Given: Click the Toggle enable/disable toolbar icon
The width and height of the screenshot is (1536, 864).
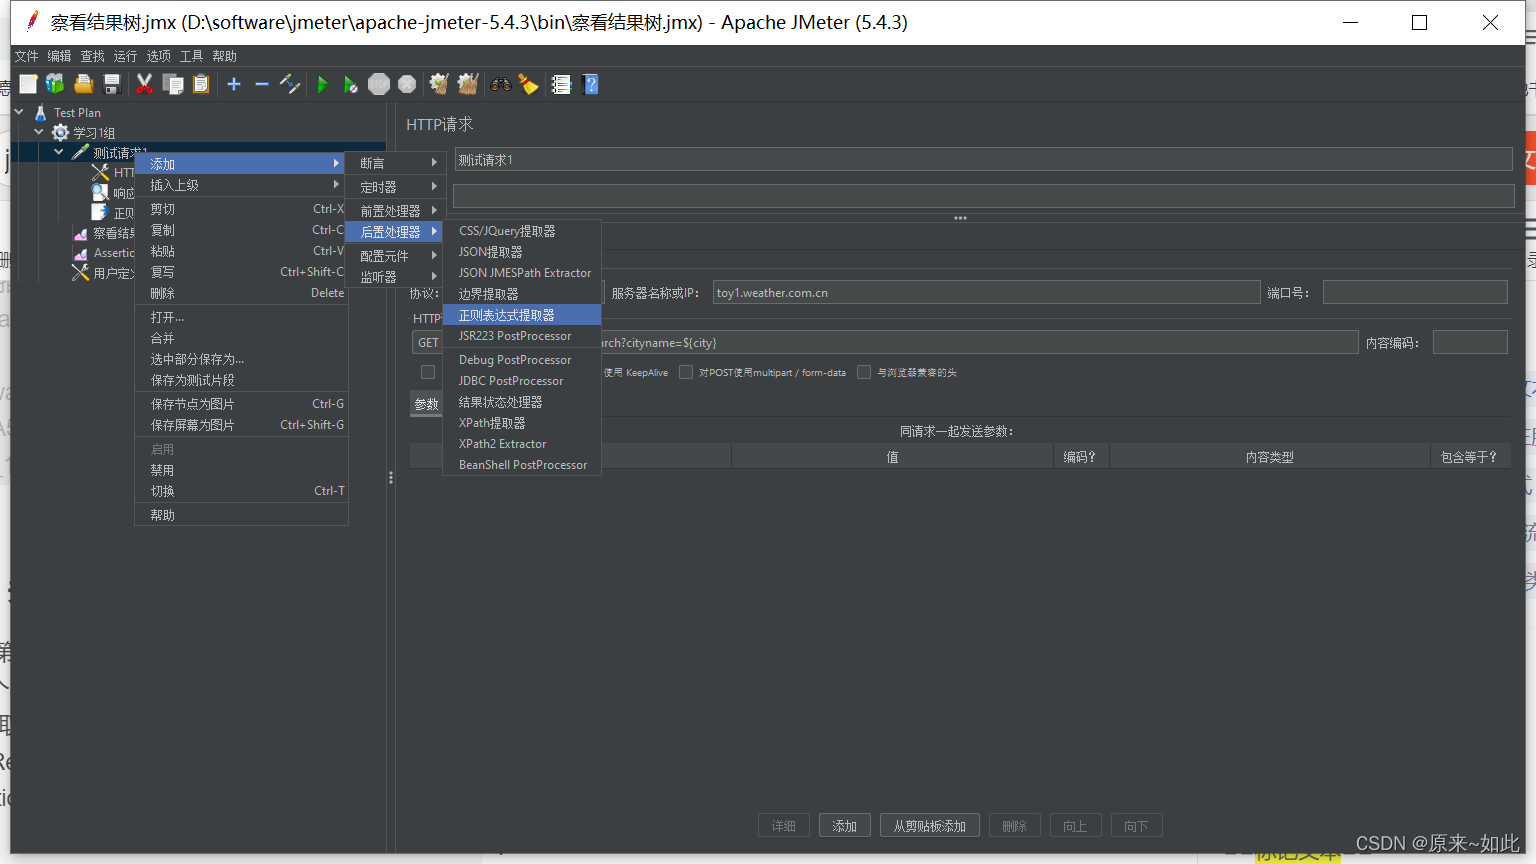Looking at the screenshot, I should point(290,85).
